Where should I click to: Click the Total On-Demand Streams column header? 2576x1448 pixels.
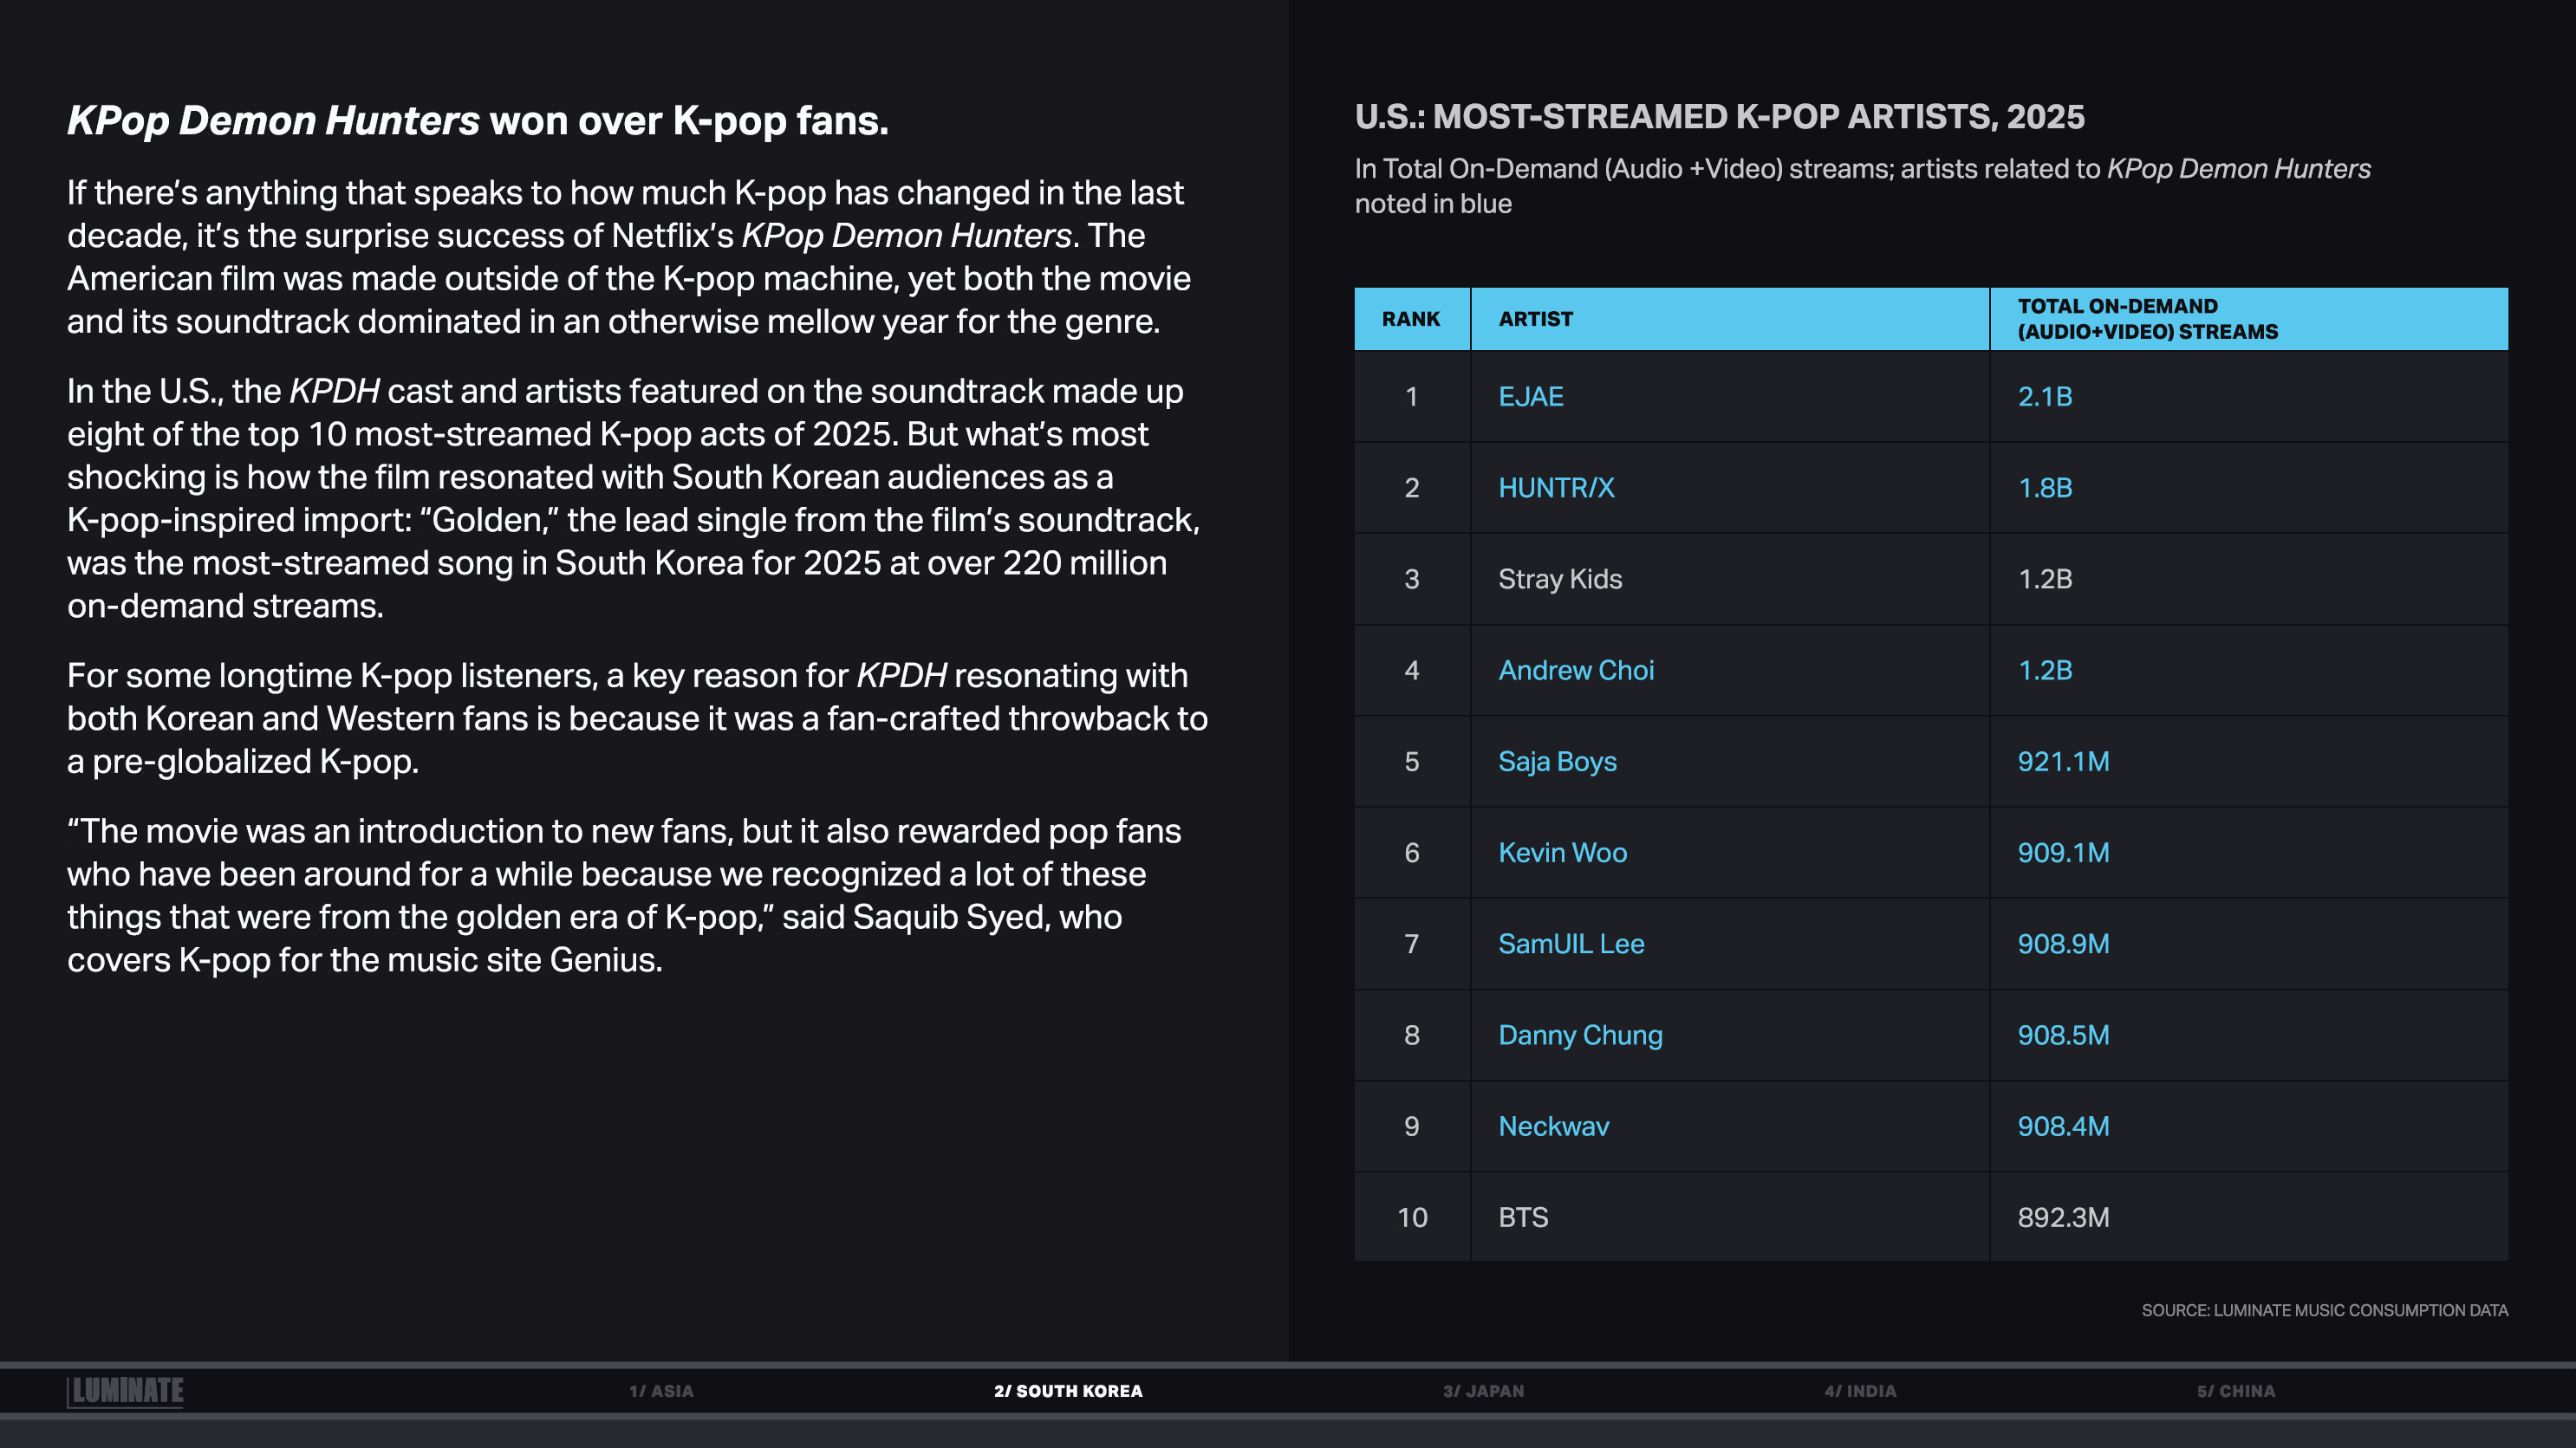2146,319
